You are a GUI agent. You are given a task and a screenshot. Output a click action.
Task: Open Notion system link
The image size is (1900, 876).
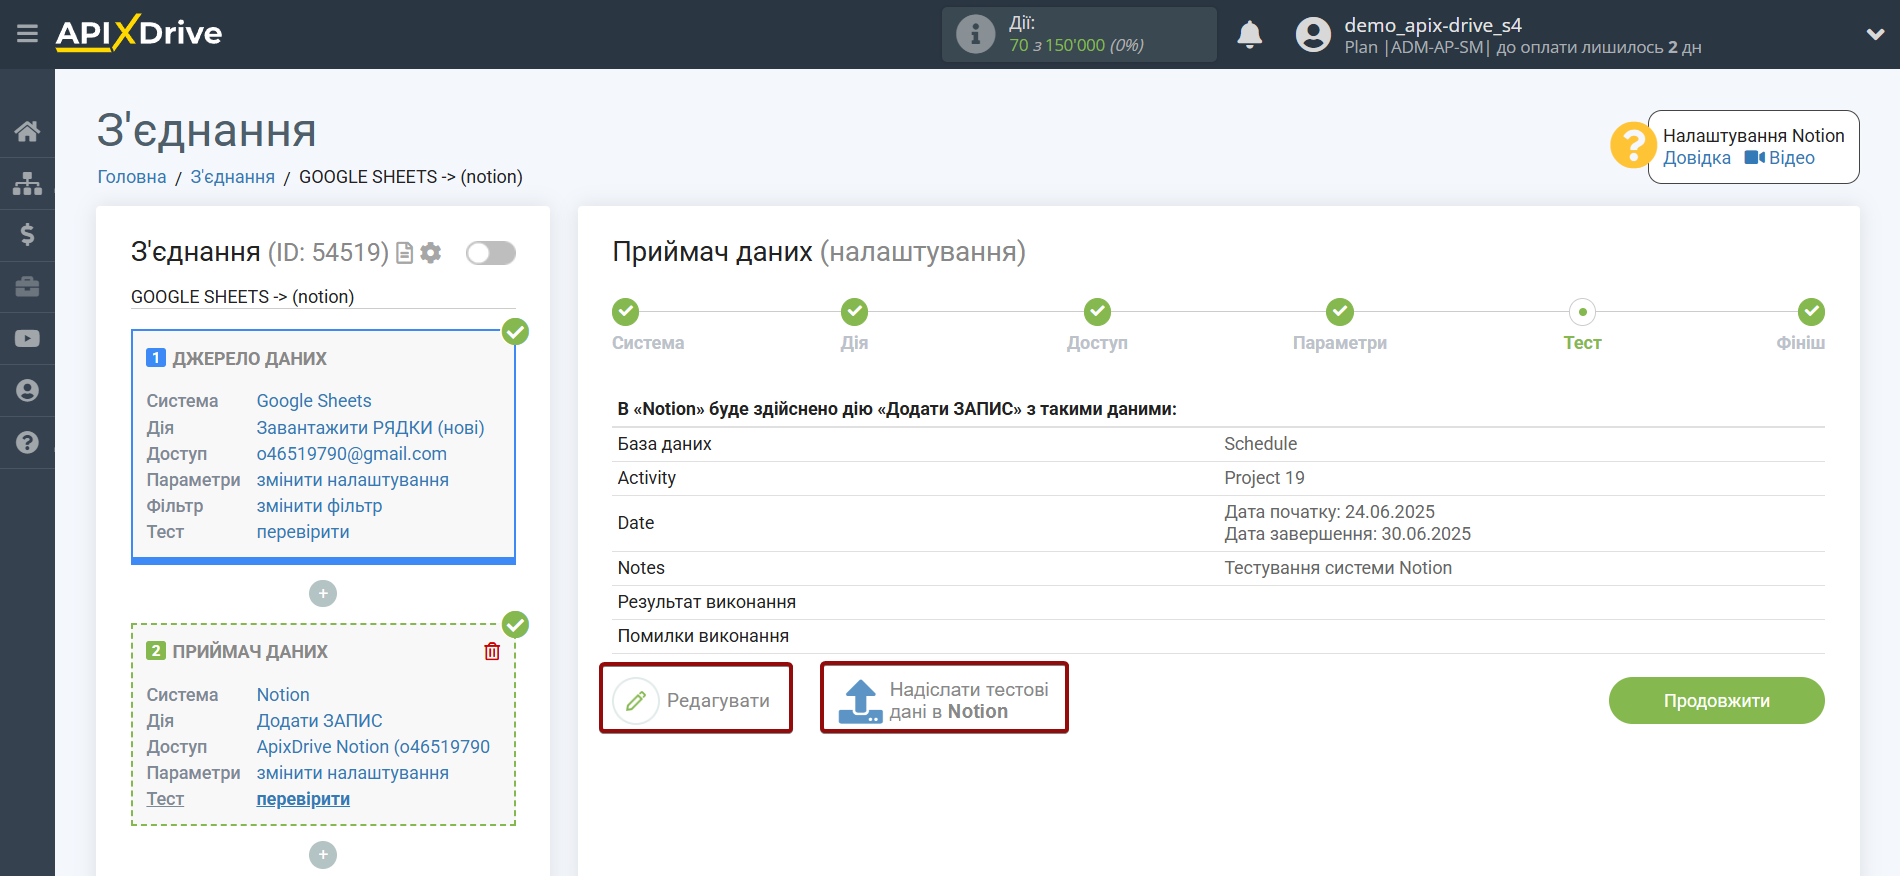tap(283, 695)
